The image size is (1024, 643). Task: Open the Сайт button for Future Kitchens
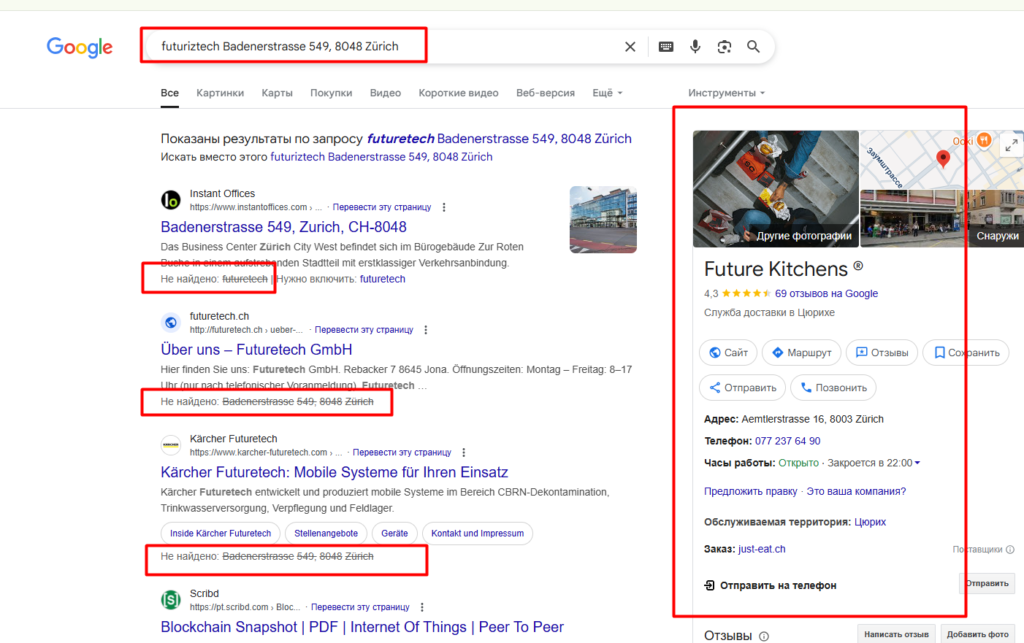[x=728, y=353]
